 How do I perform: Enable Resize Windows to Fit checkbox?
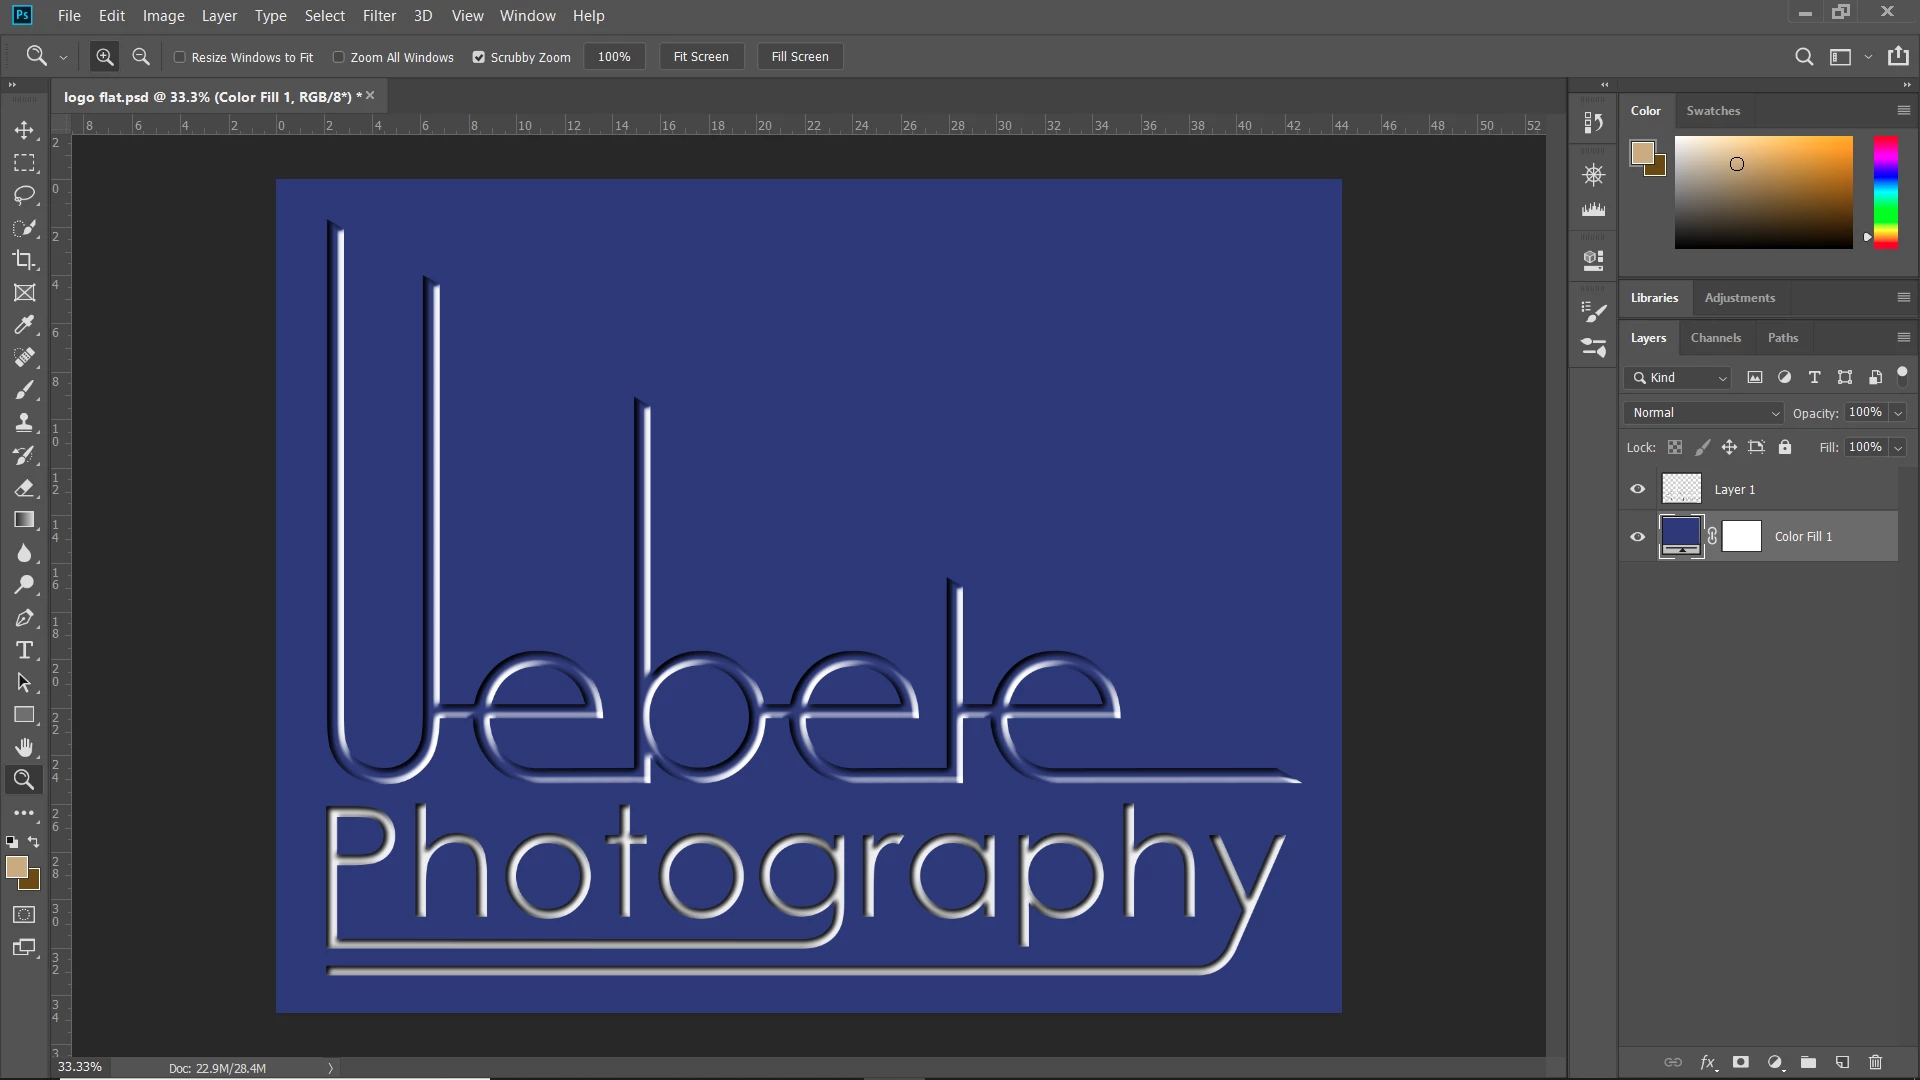[180, 57]
